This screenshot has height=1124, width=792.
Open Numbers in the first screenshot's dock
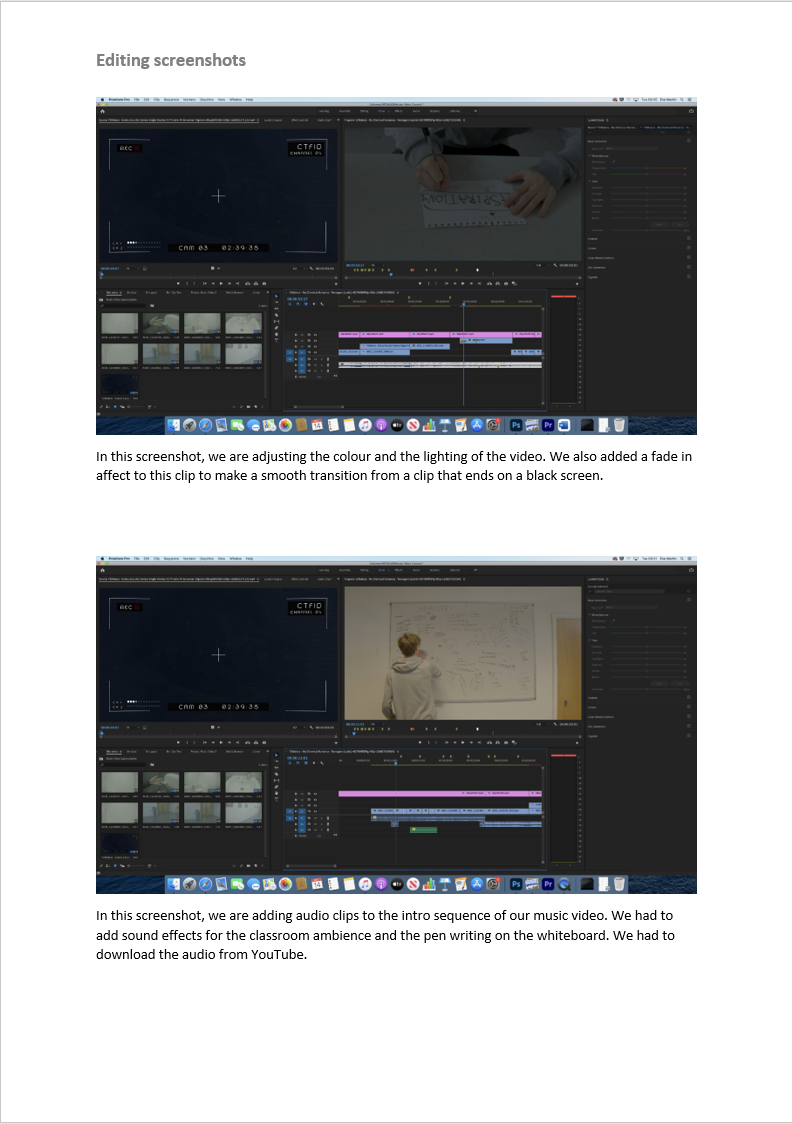pos(429,425)
